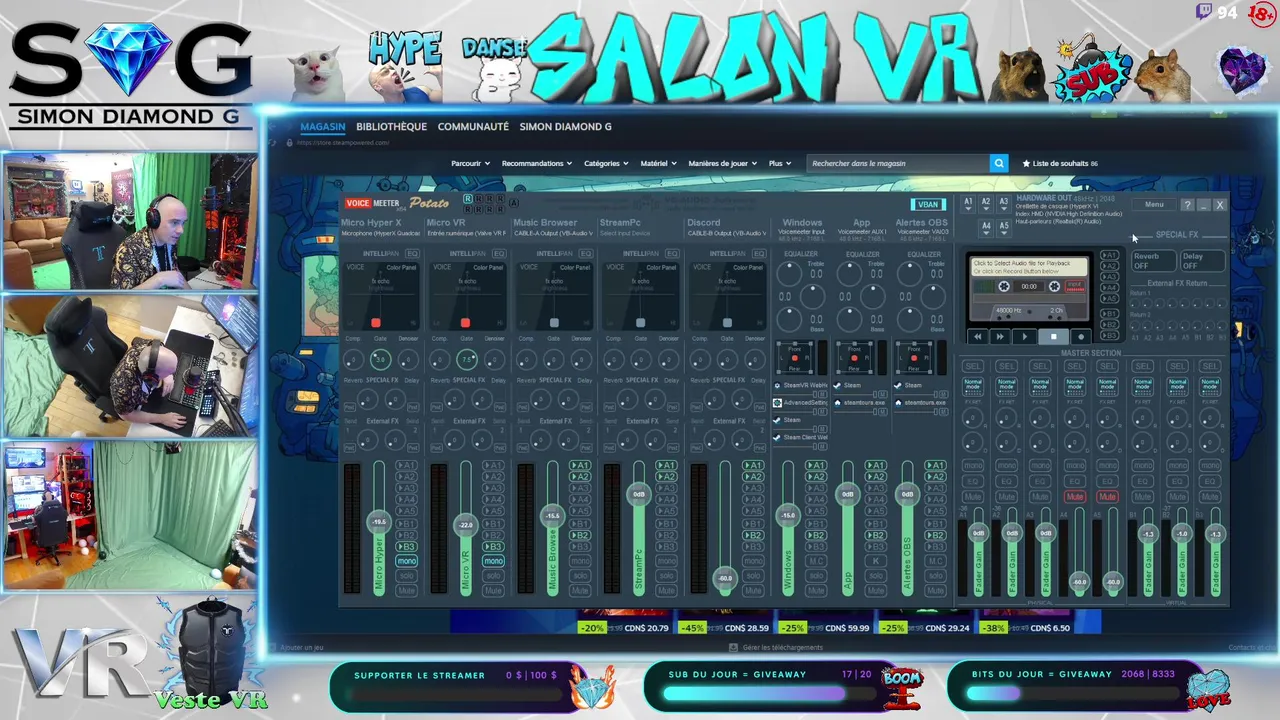
Task: Toggle mono on Micro Hyper strip
Action: [406, 561]
